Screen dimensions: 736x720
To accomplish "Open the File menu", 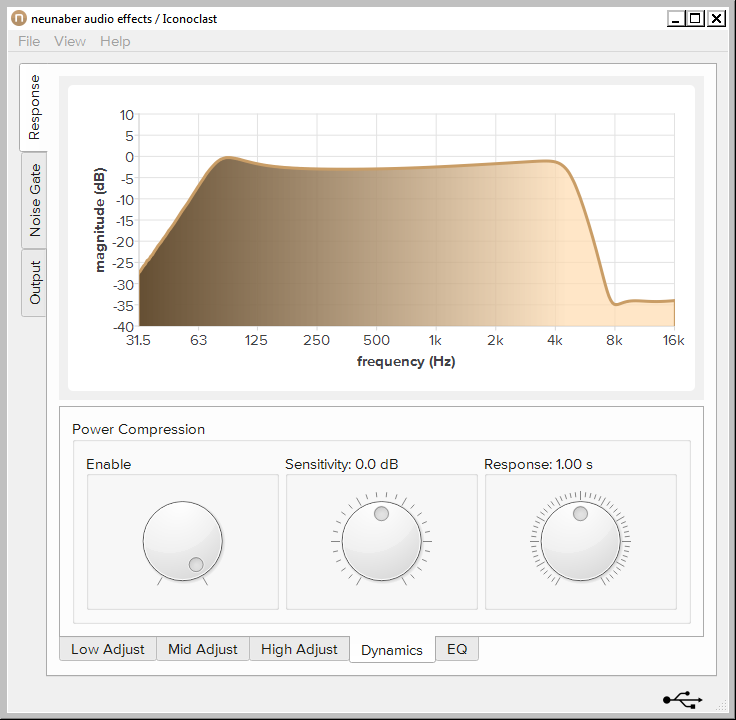I will 29,41.
